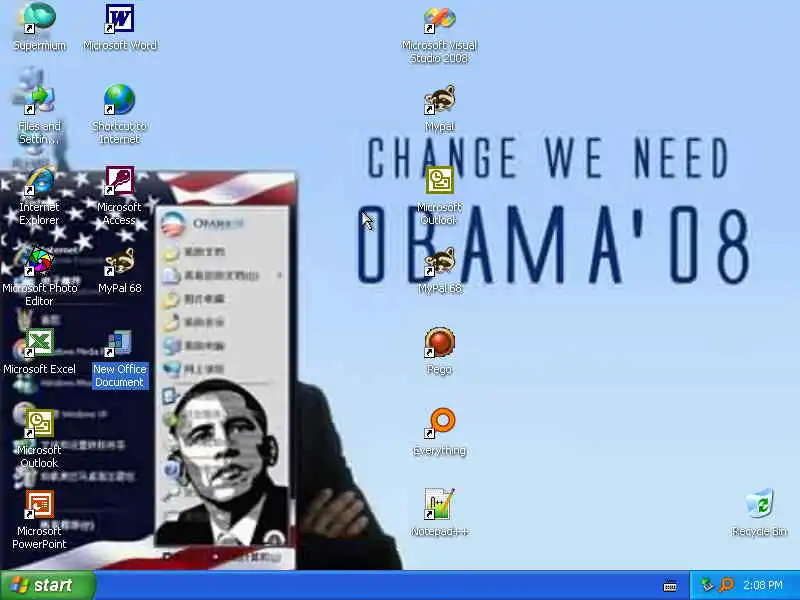Click the language bar keyboard icon in taskbar
The image size is (800, 600).
[670, 586]
